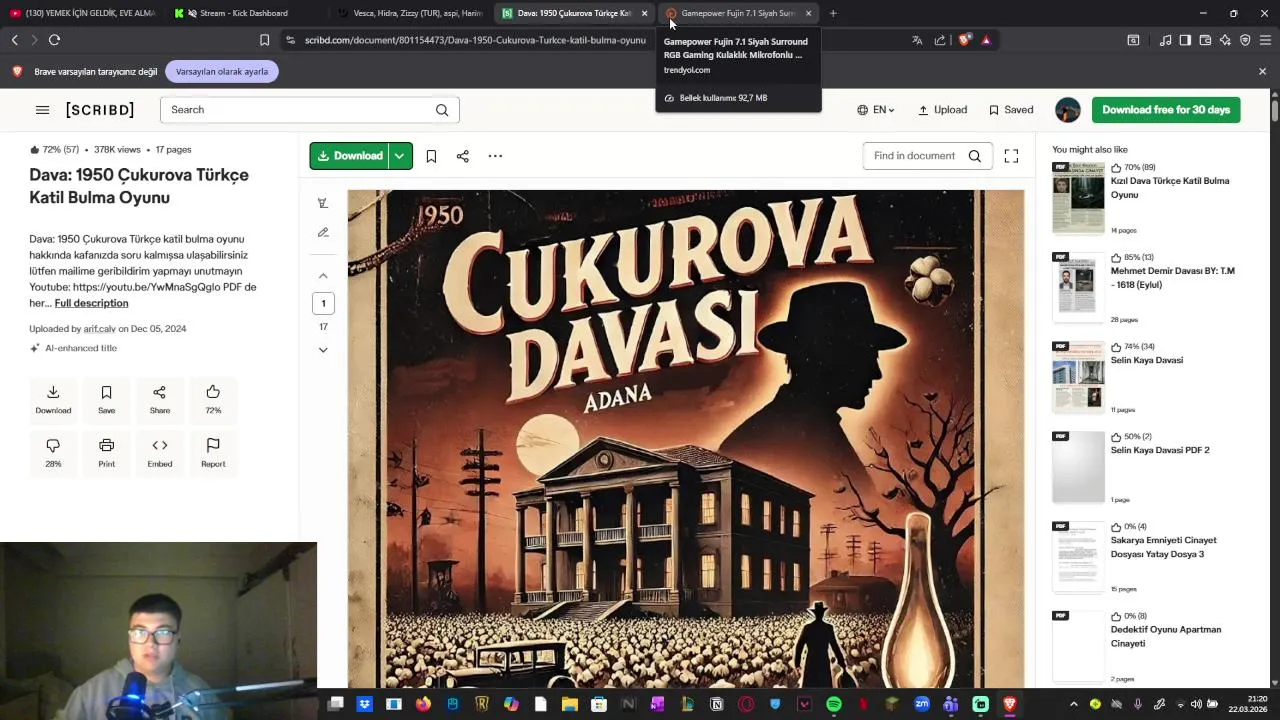
Task: Click the Scribd logo
Action: 100,110
